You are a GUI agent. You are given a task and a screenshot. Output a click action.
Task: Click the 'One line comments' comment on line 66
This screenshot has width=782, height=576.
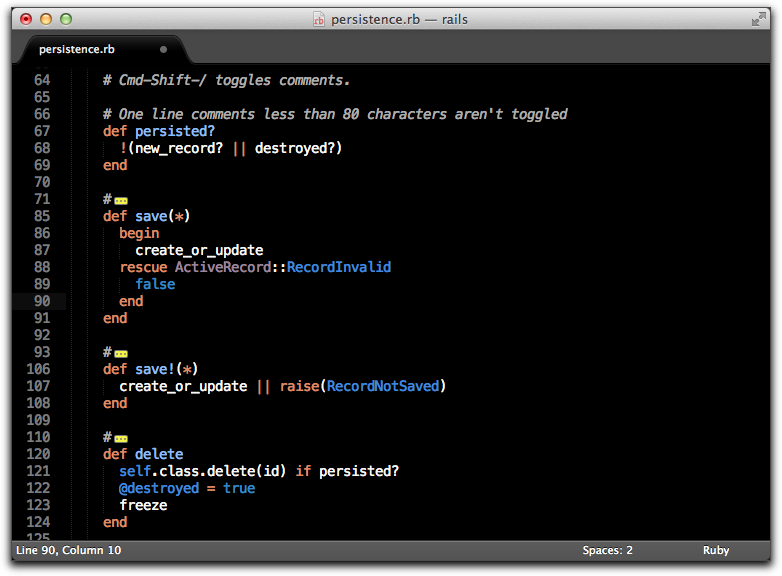click(x=335, y=114)
